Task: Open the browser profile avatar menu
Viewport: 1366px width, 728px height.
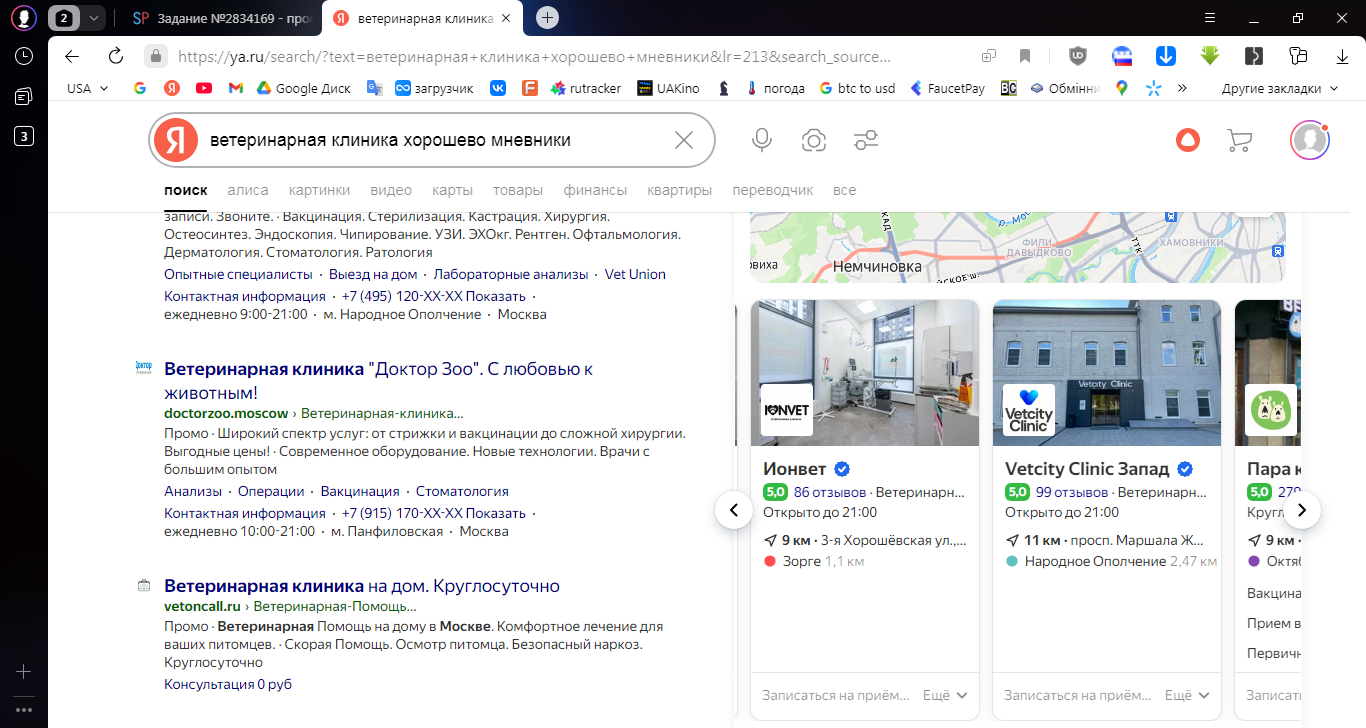Action: coord(24,18)
